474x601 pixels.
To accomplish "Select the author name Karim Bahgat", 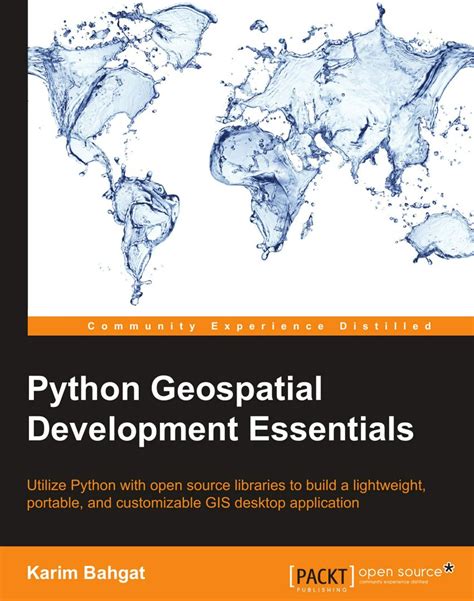I will click(86, 573).
